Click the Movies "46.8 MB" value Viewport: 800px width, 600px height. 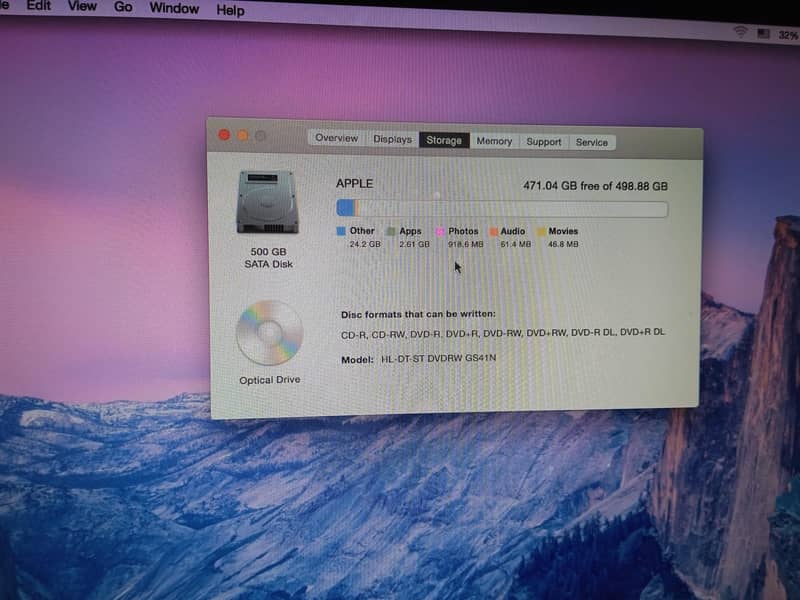(x=563, y=244)
